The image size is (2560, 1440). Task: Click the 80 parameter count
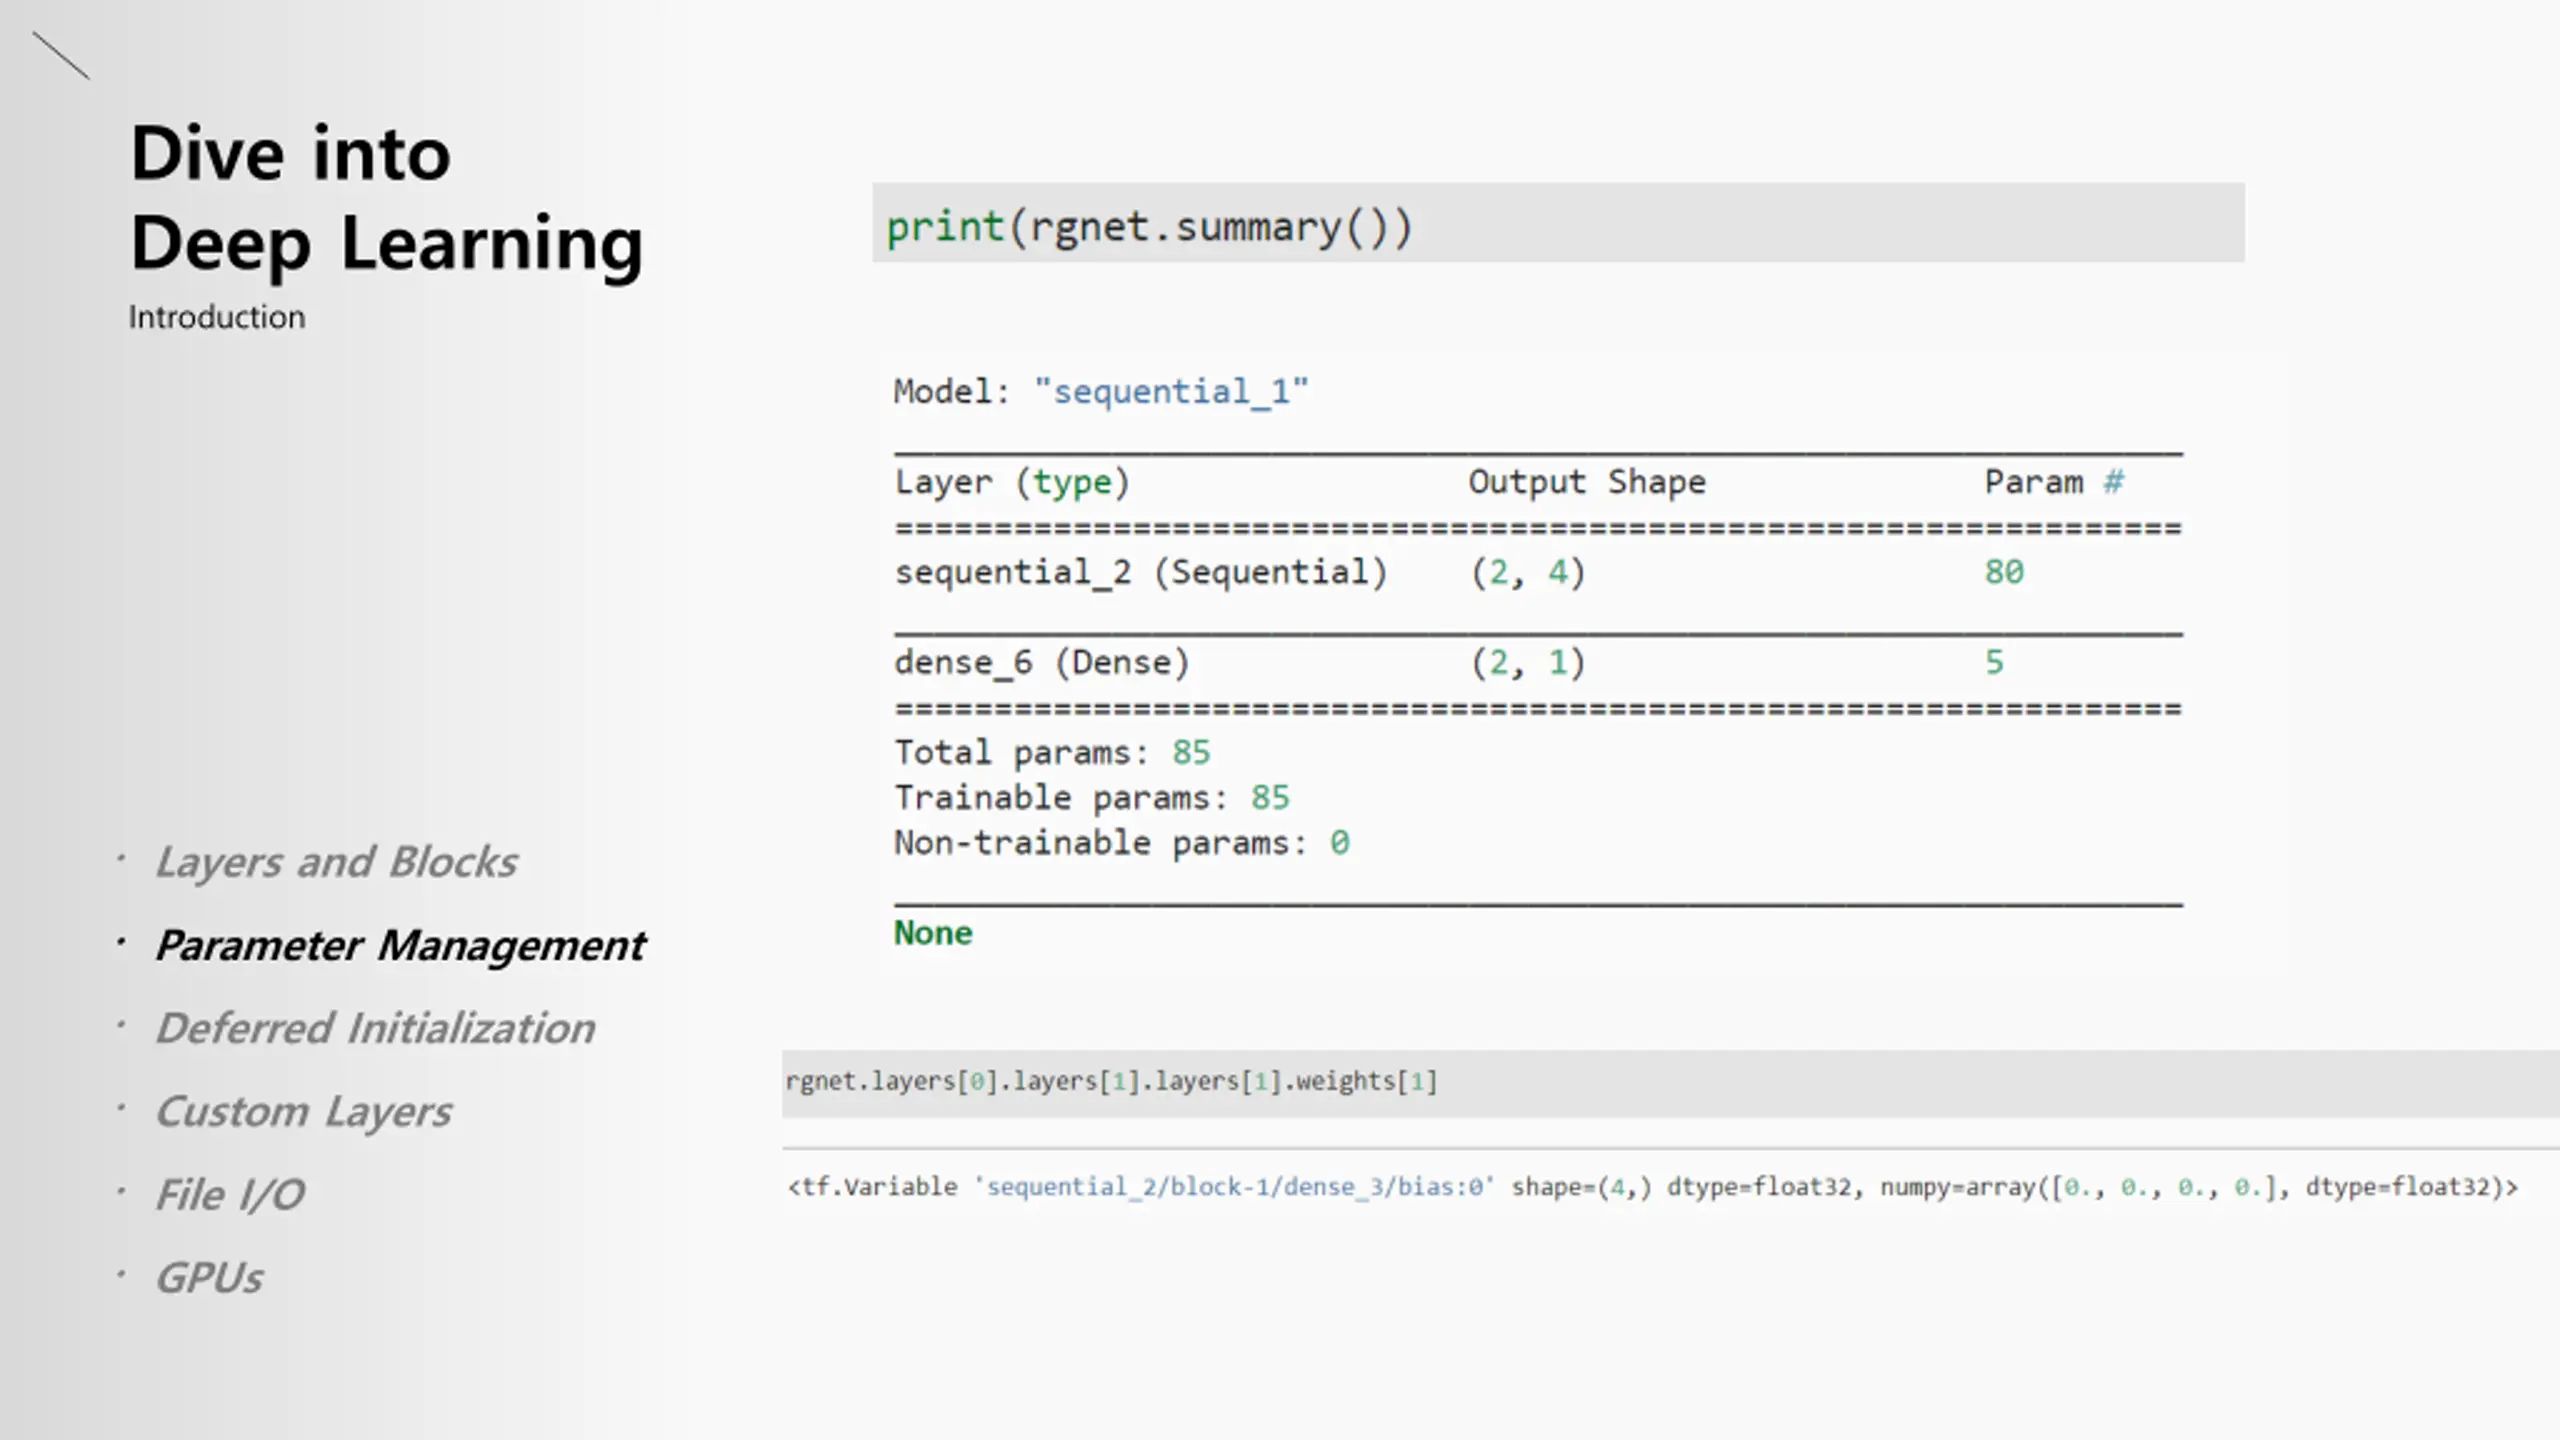click(2004, 572)
